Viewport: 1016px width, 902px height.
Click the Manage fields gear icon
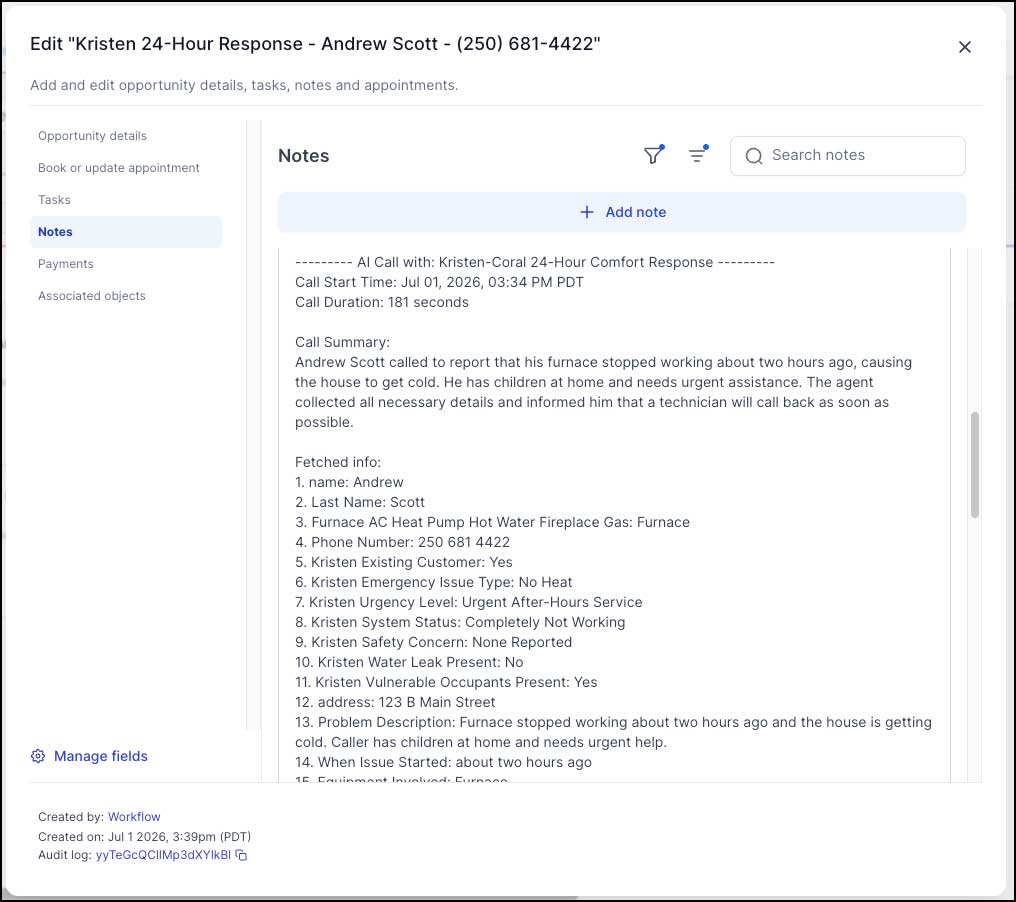pyautogui.click(x=38, y=756)
